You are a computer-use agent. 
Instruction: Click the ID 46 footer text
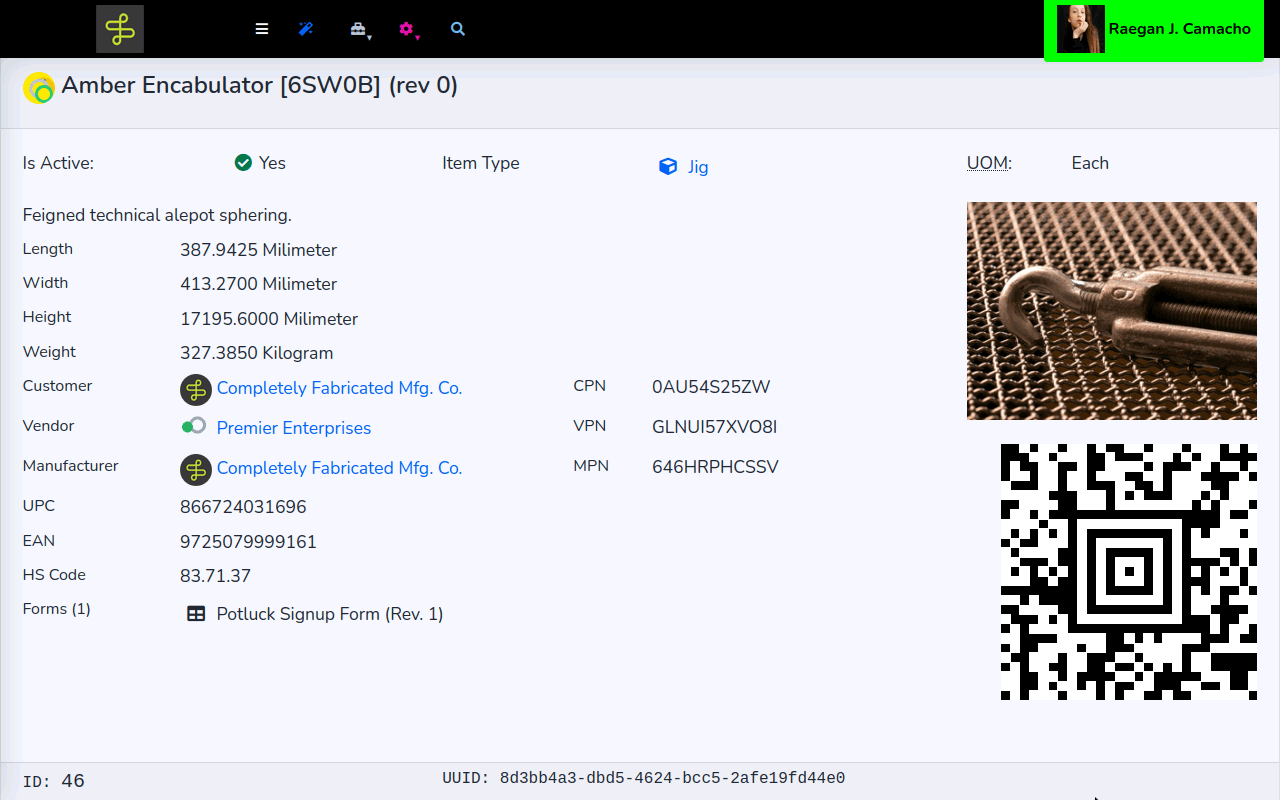pyautogui.click(x=54, y=781)
